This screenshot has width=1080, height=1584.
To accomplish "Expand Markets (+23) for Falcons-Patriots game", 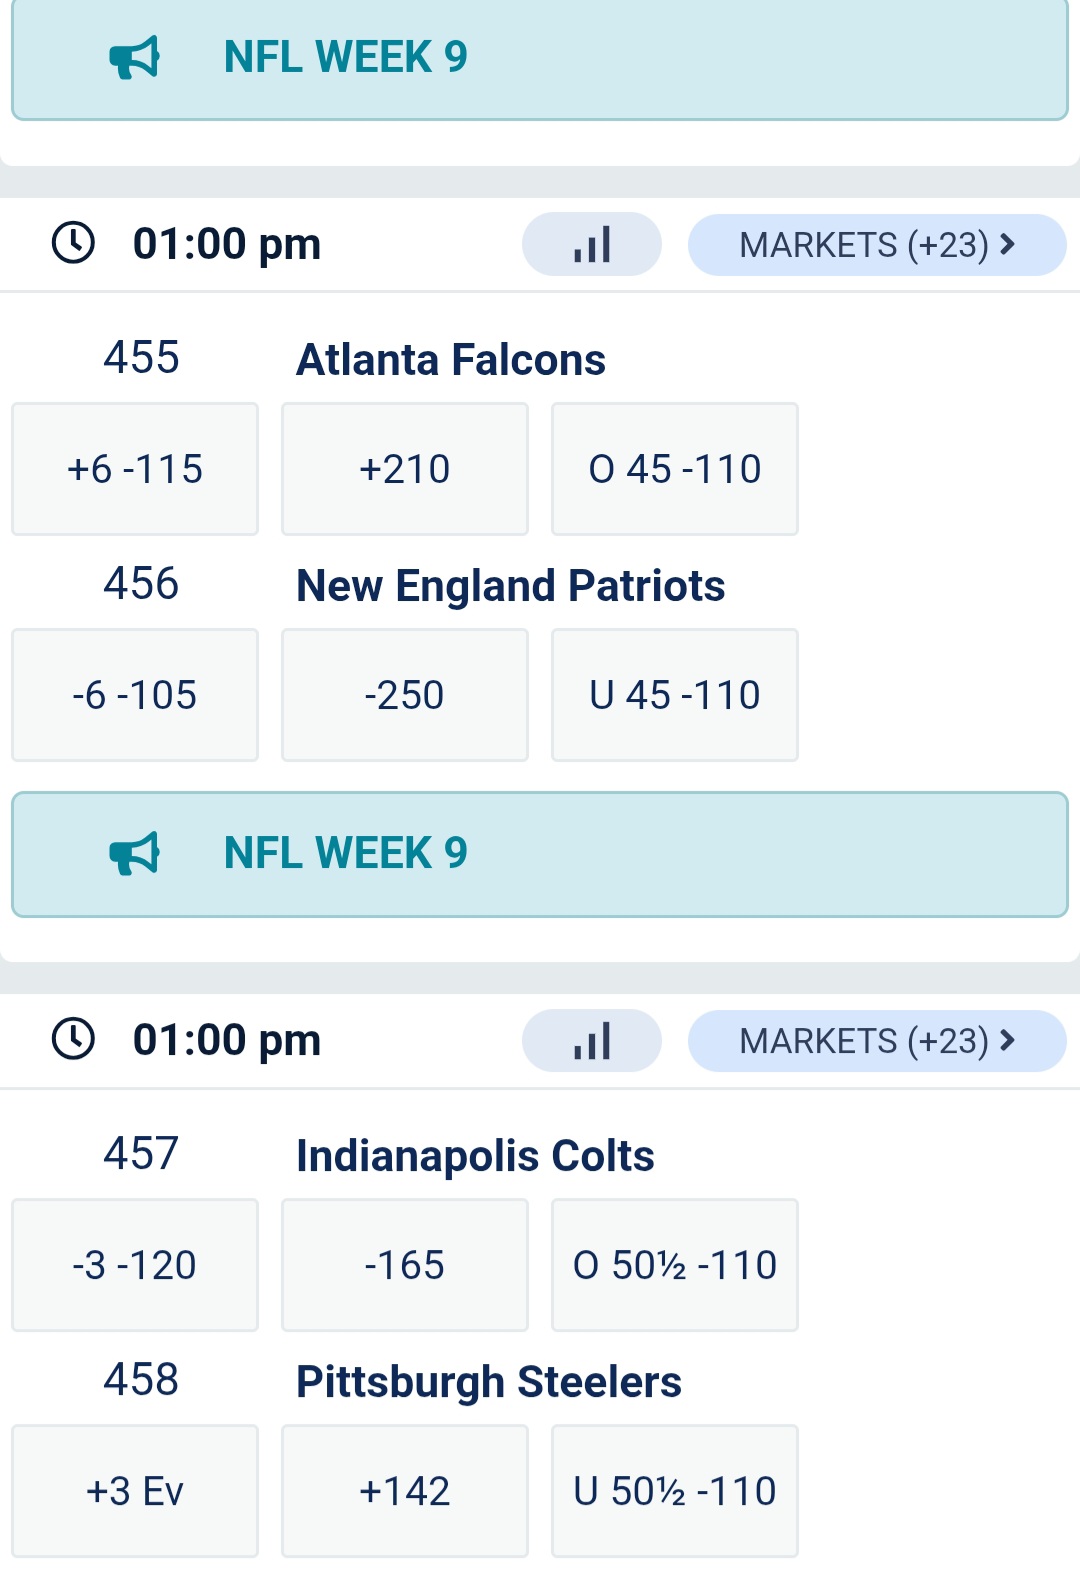I will pyautogui.click(x=876, y=244).
